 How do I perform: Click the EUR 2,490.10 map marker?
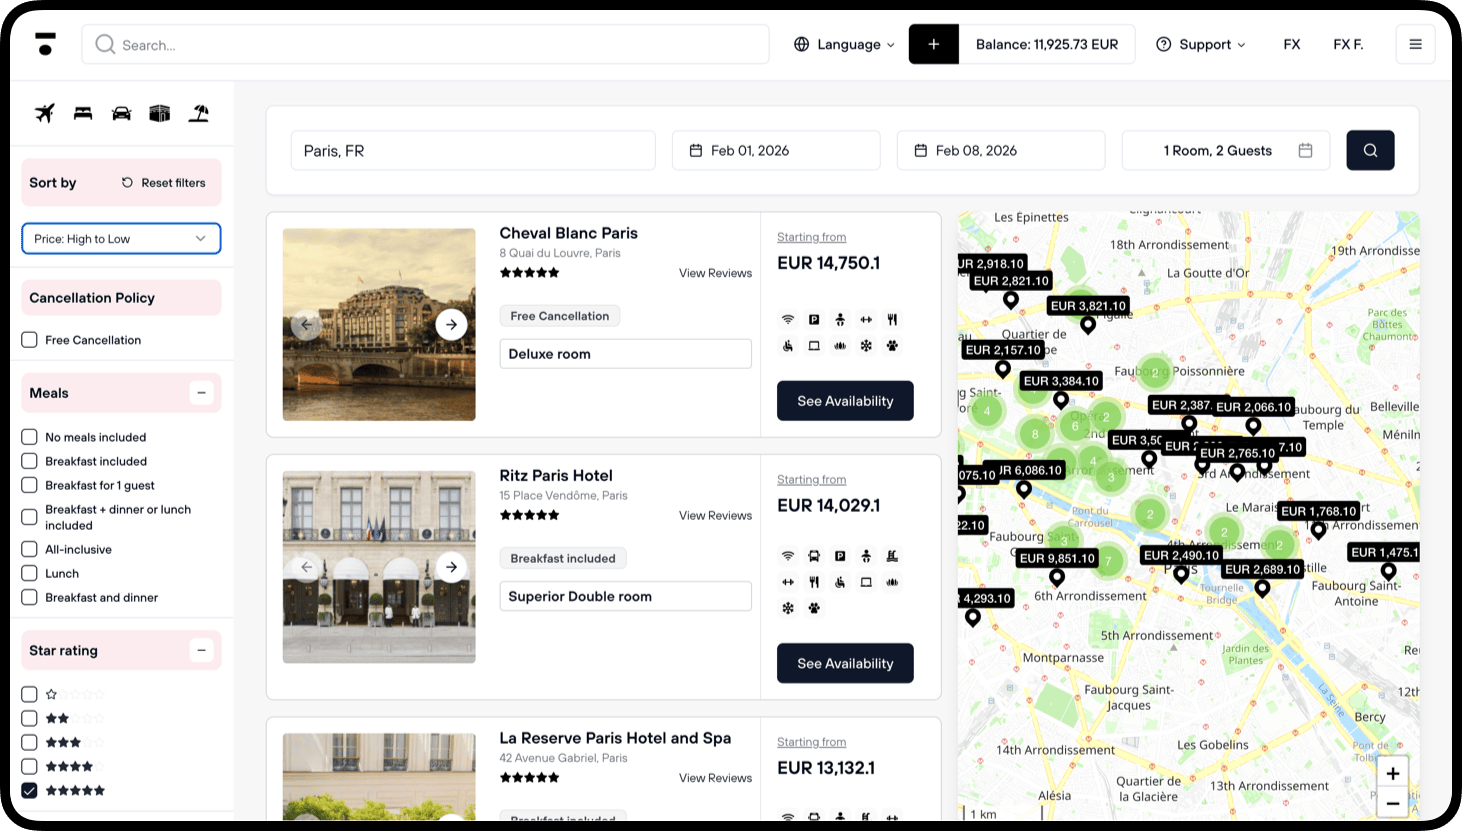coord(1181,555)
